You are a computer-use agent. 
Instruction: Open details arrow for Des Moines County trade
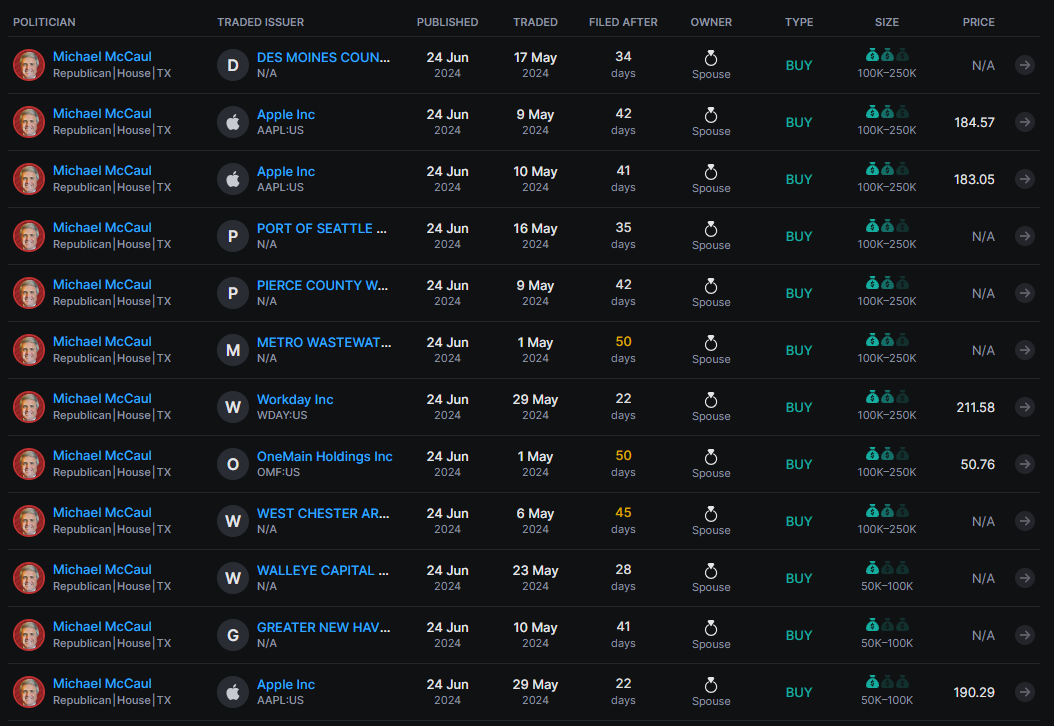coord(1024,65)
